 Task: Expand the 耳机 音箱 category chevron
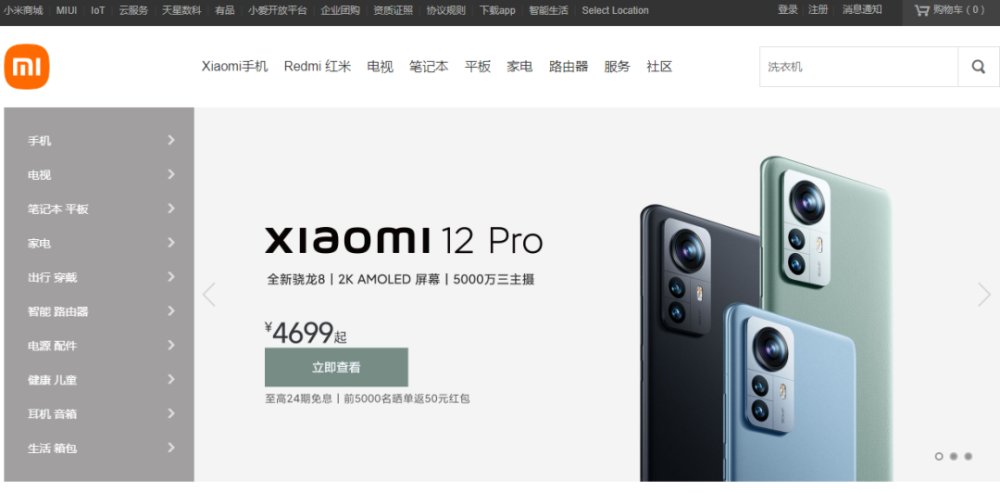pyautogui.click(x=171, y=413)
